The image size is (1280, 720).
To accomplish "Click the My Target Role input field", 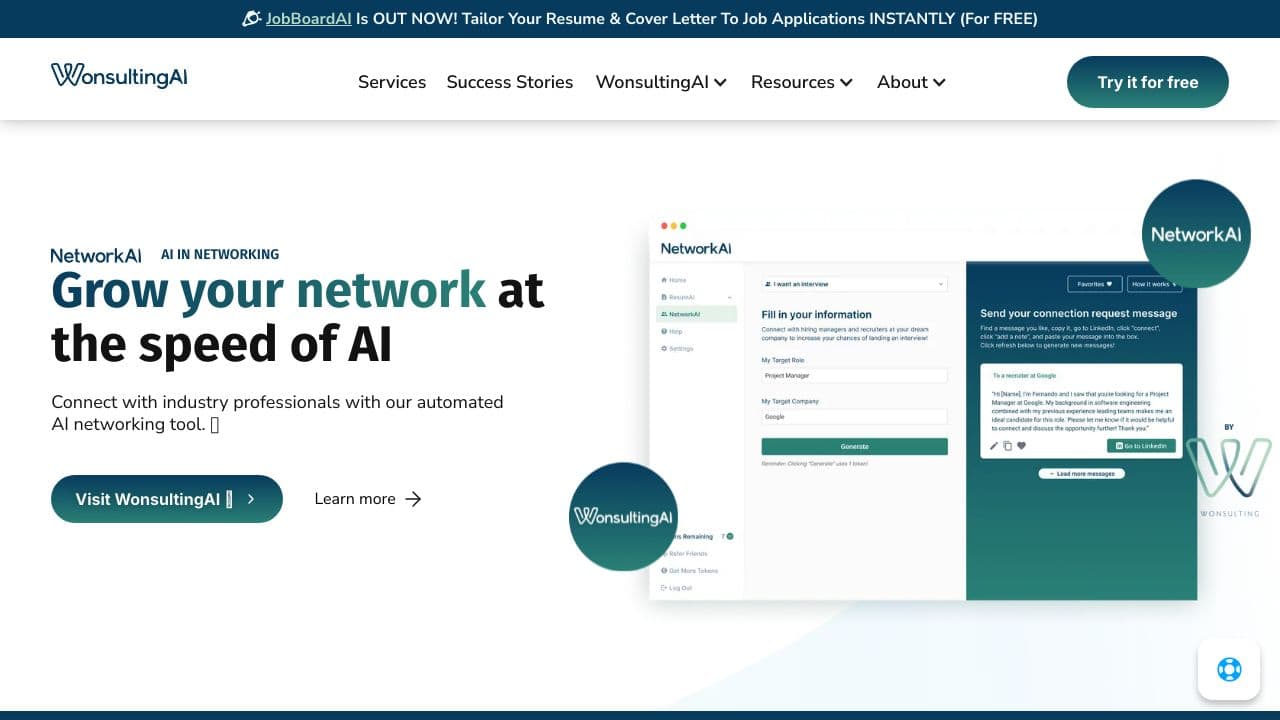I will click(x=854, y=376).
